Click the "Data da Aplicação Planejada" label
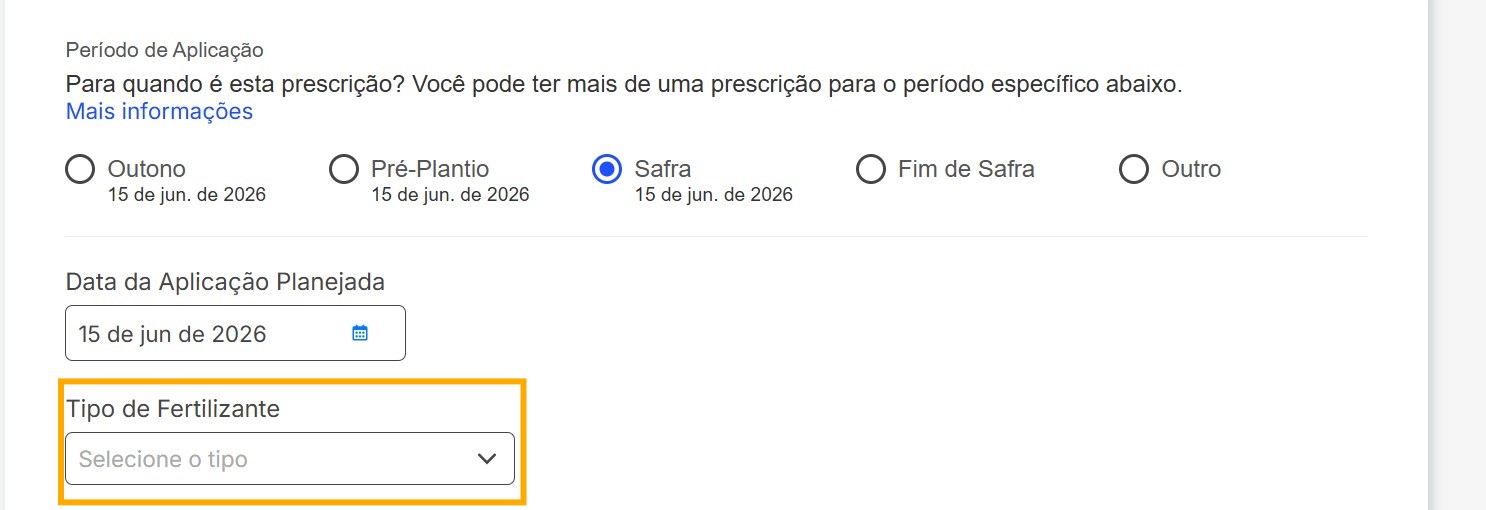1486x510 pixels. [225, 282]
